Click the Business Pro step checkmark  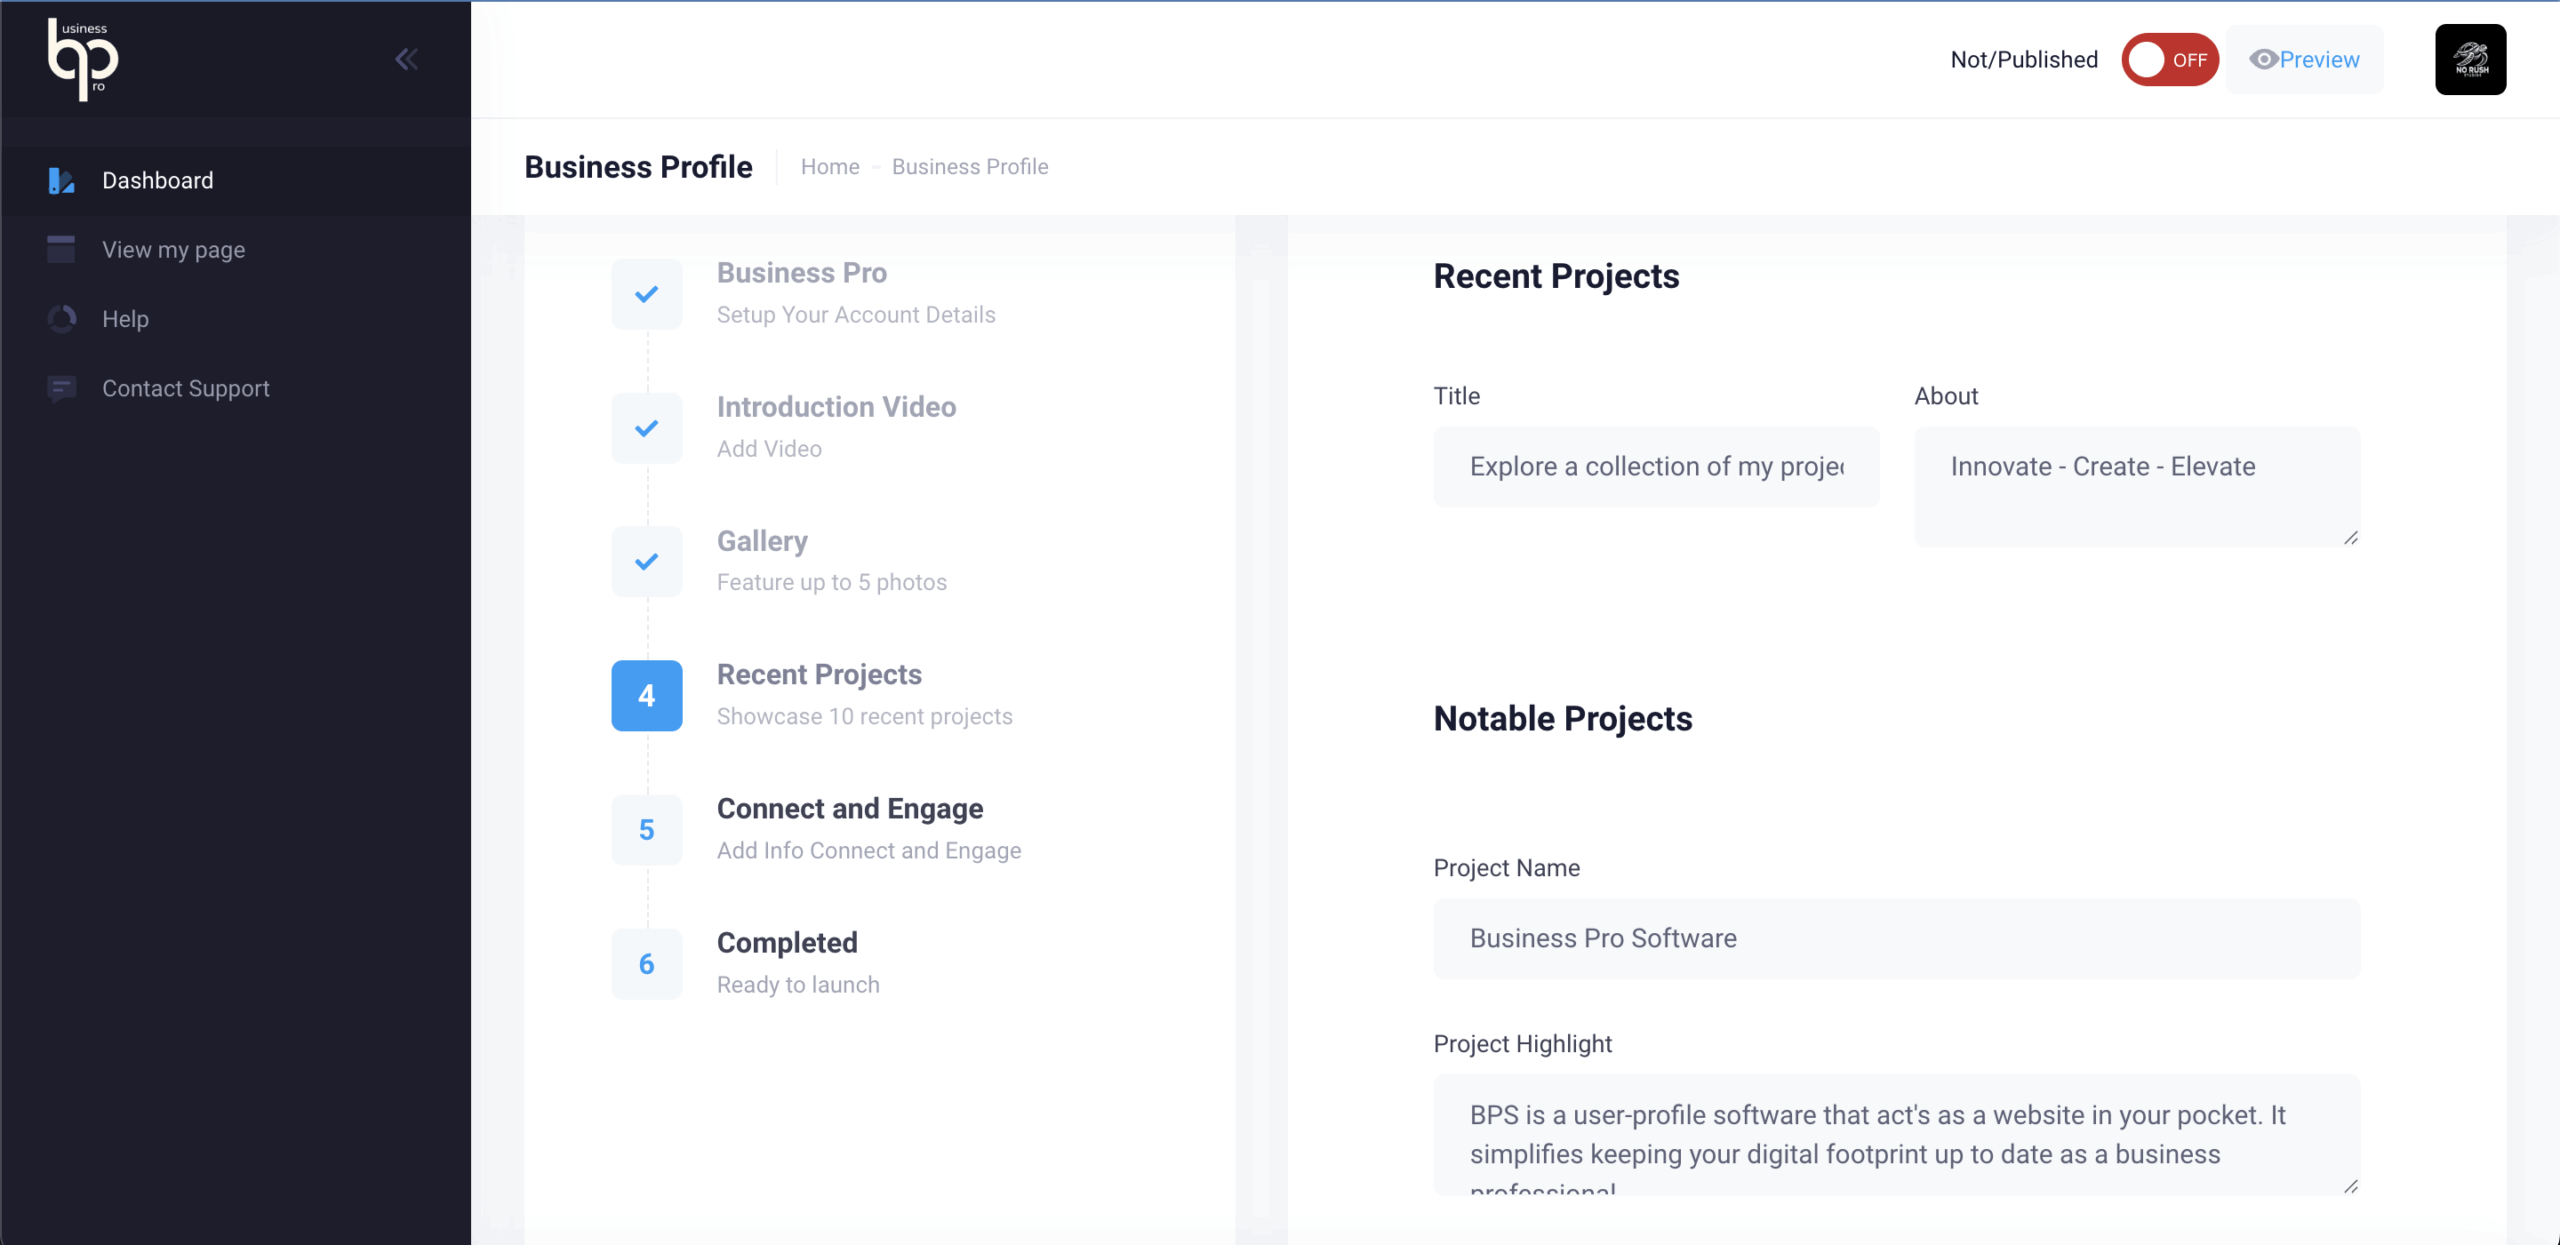click(x=647, y=294)
